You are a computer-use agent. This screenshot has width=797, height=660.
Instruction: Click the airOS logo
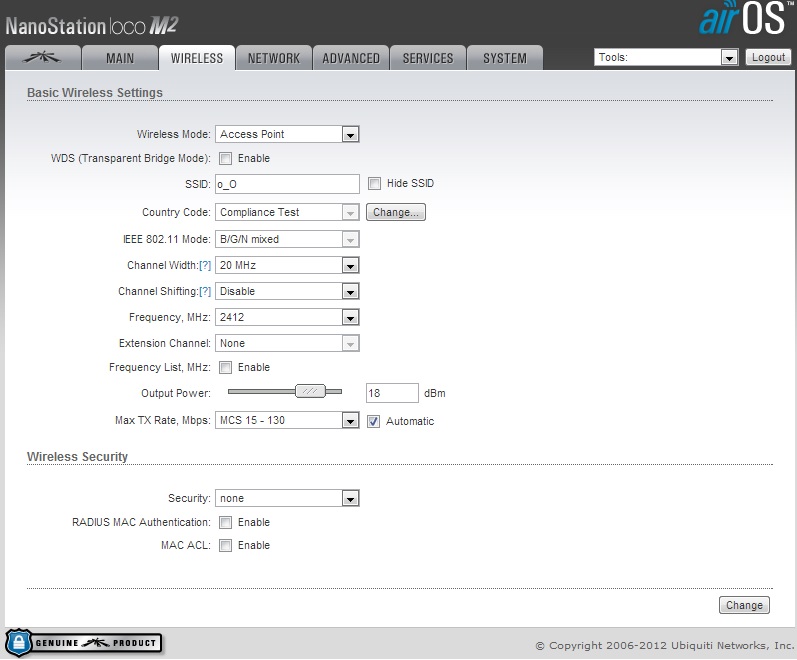(744, 18)
